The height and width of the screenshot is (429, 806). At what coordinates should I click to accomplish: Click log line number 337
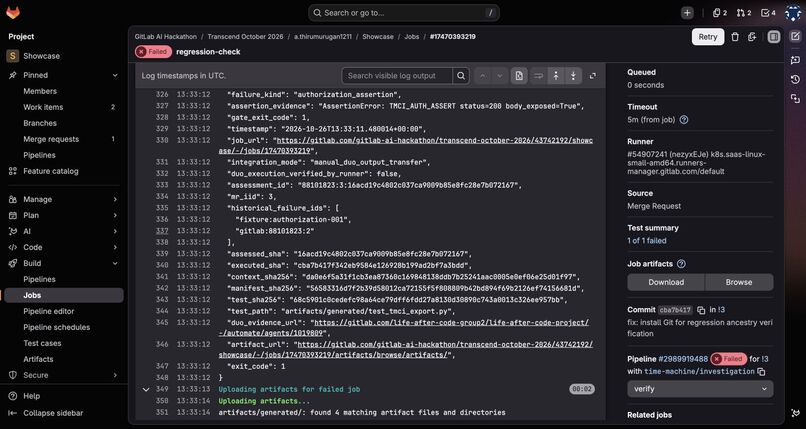(x=162, y=231)
